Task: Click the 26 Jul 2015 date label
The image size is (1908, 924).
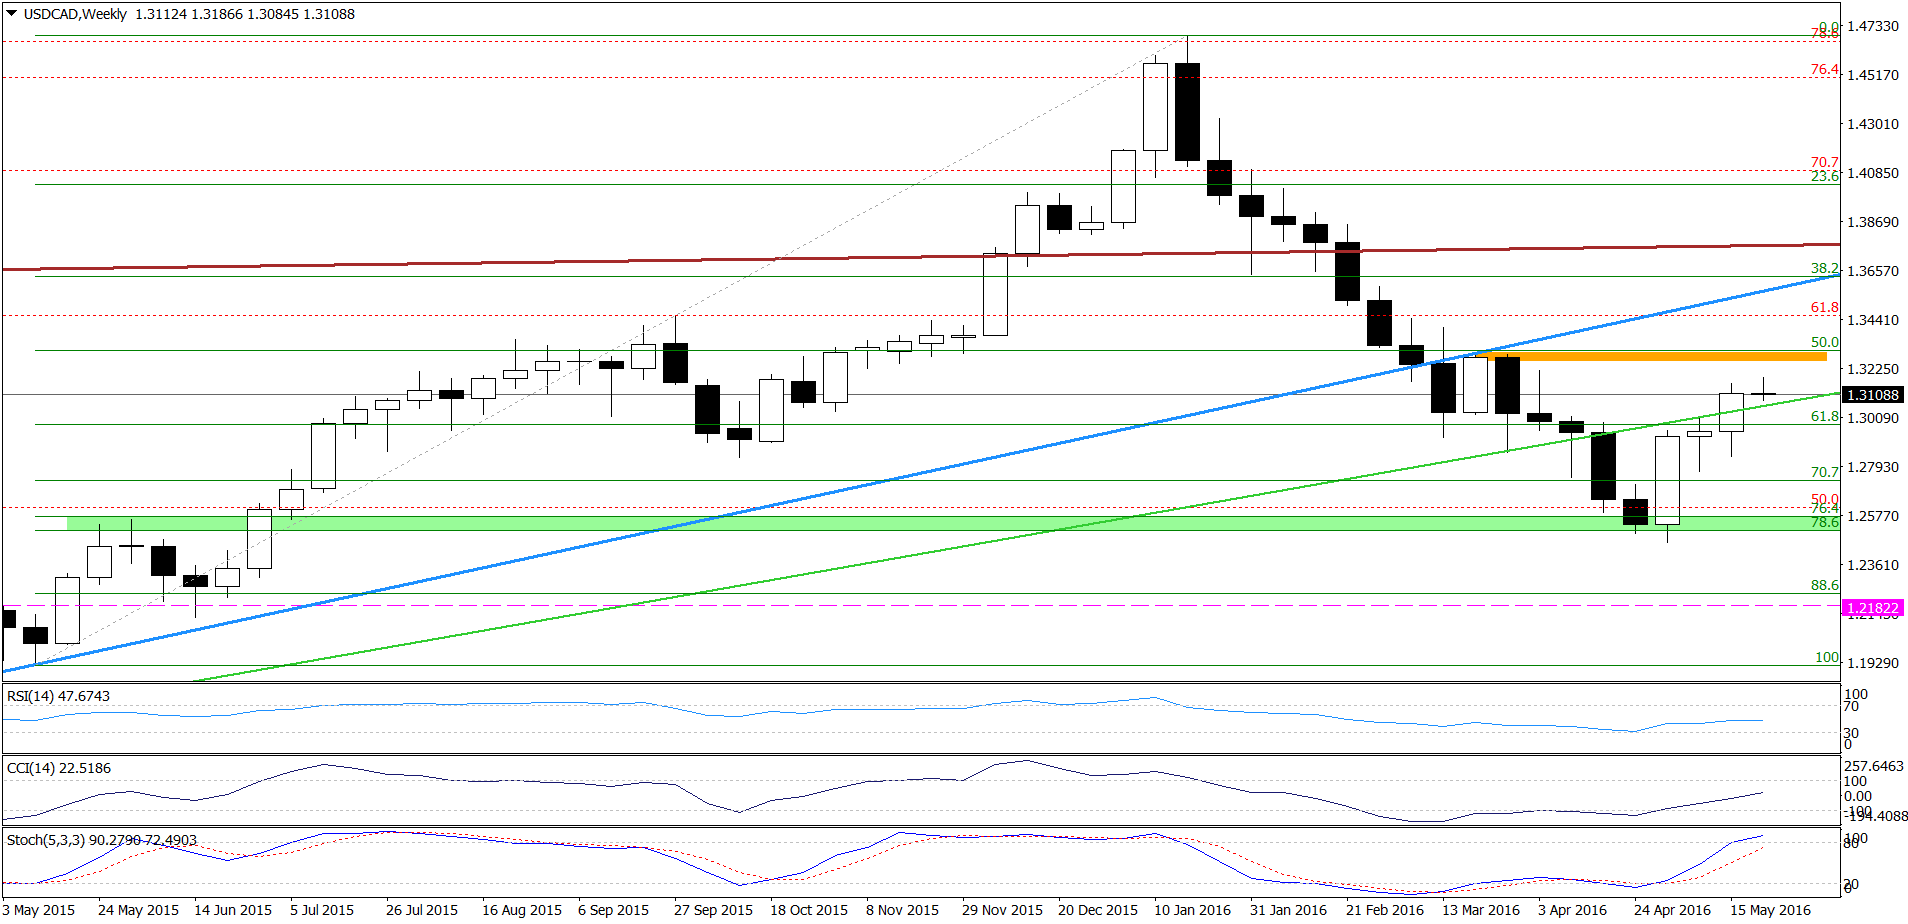Action: coord(422,910)
